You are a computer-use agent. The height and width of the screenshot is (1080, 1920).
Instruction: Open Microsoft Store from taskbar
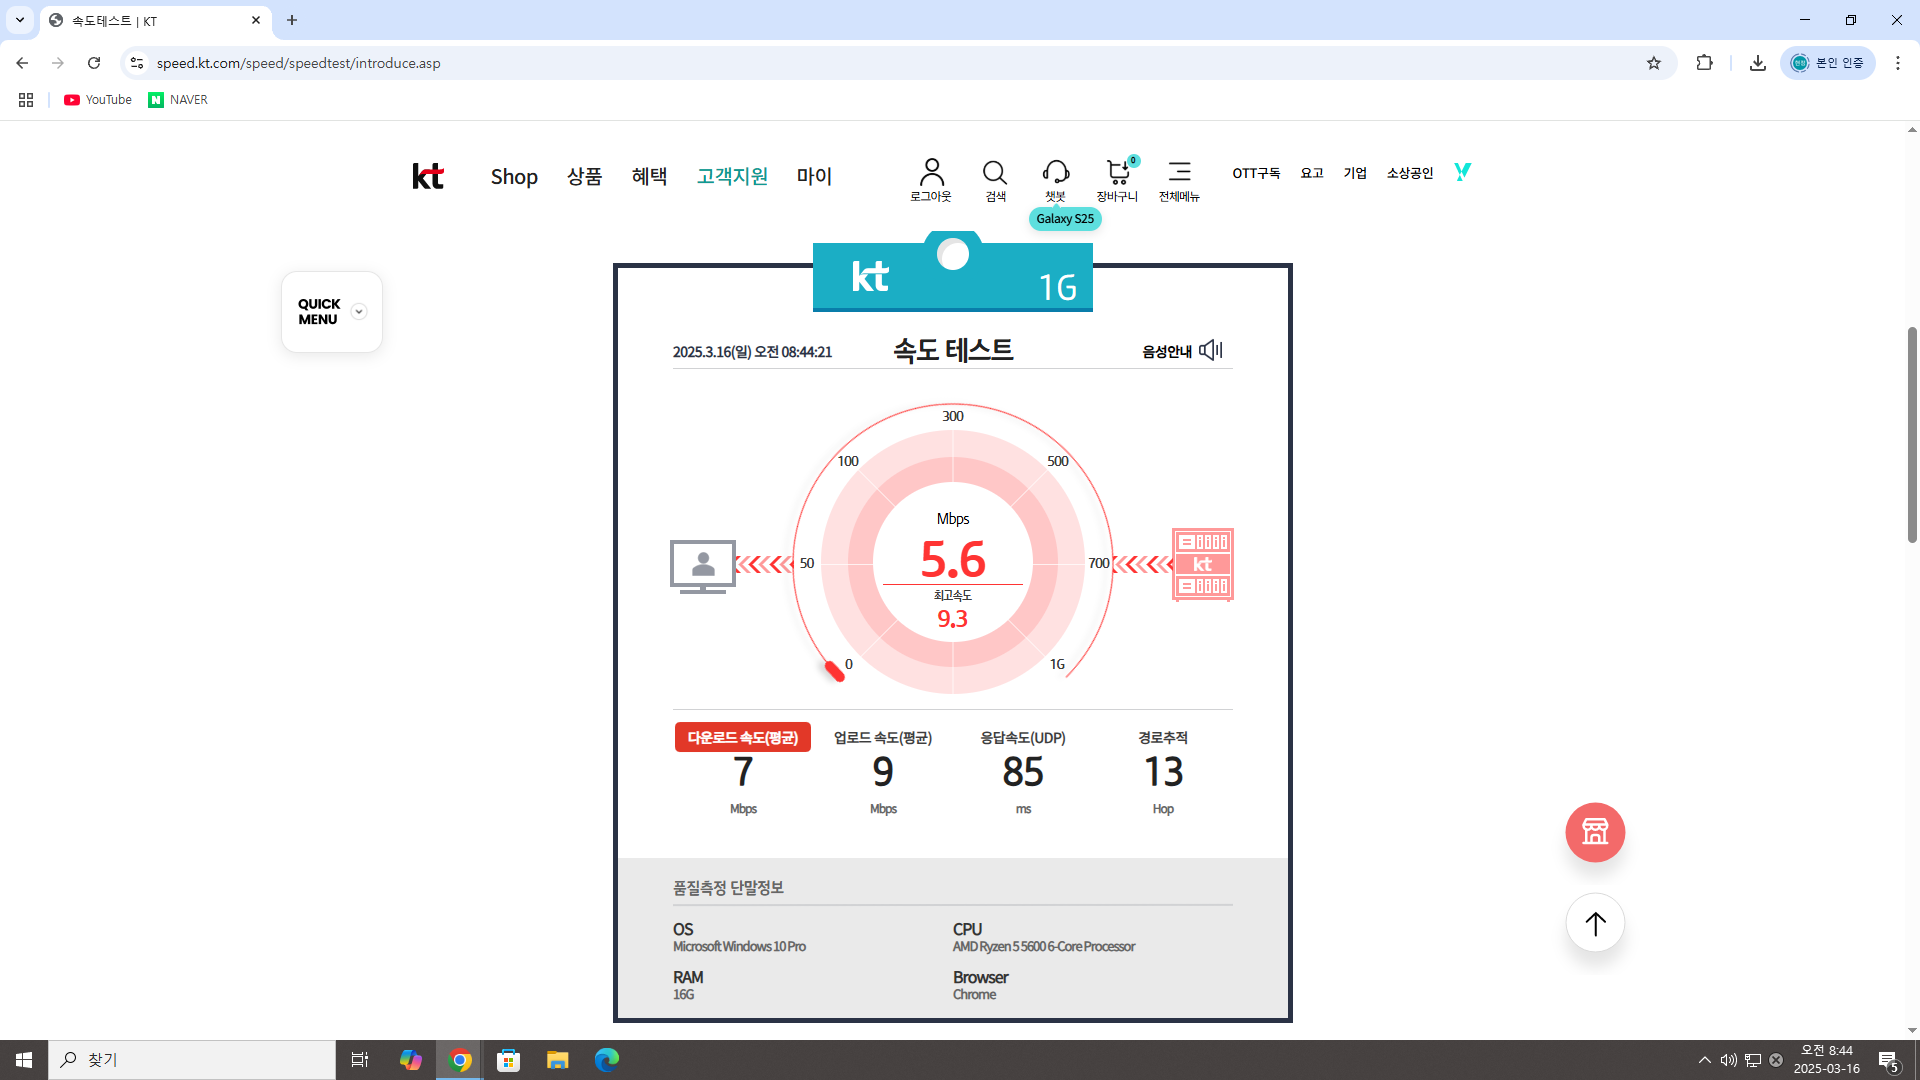[509, 1060]
